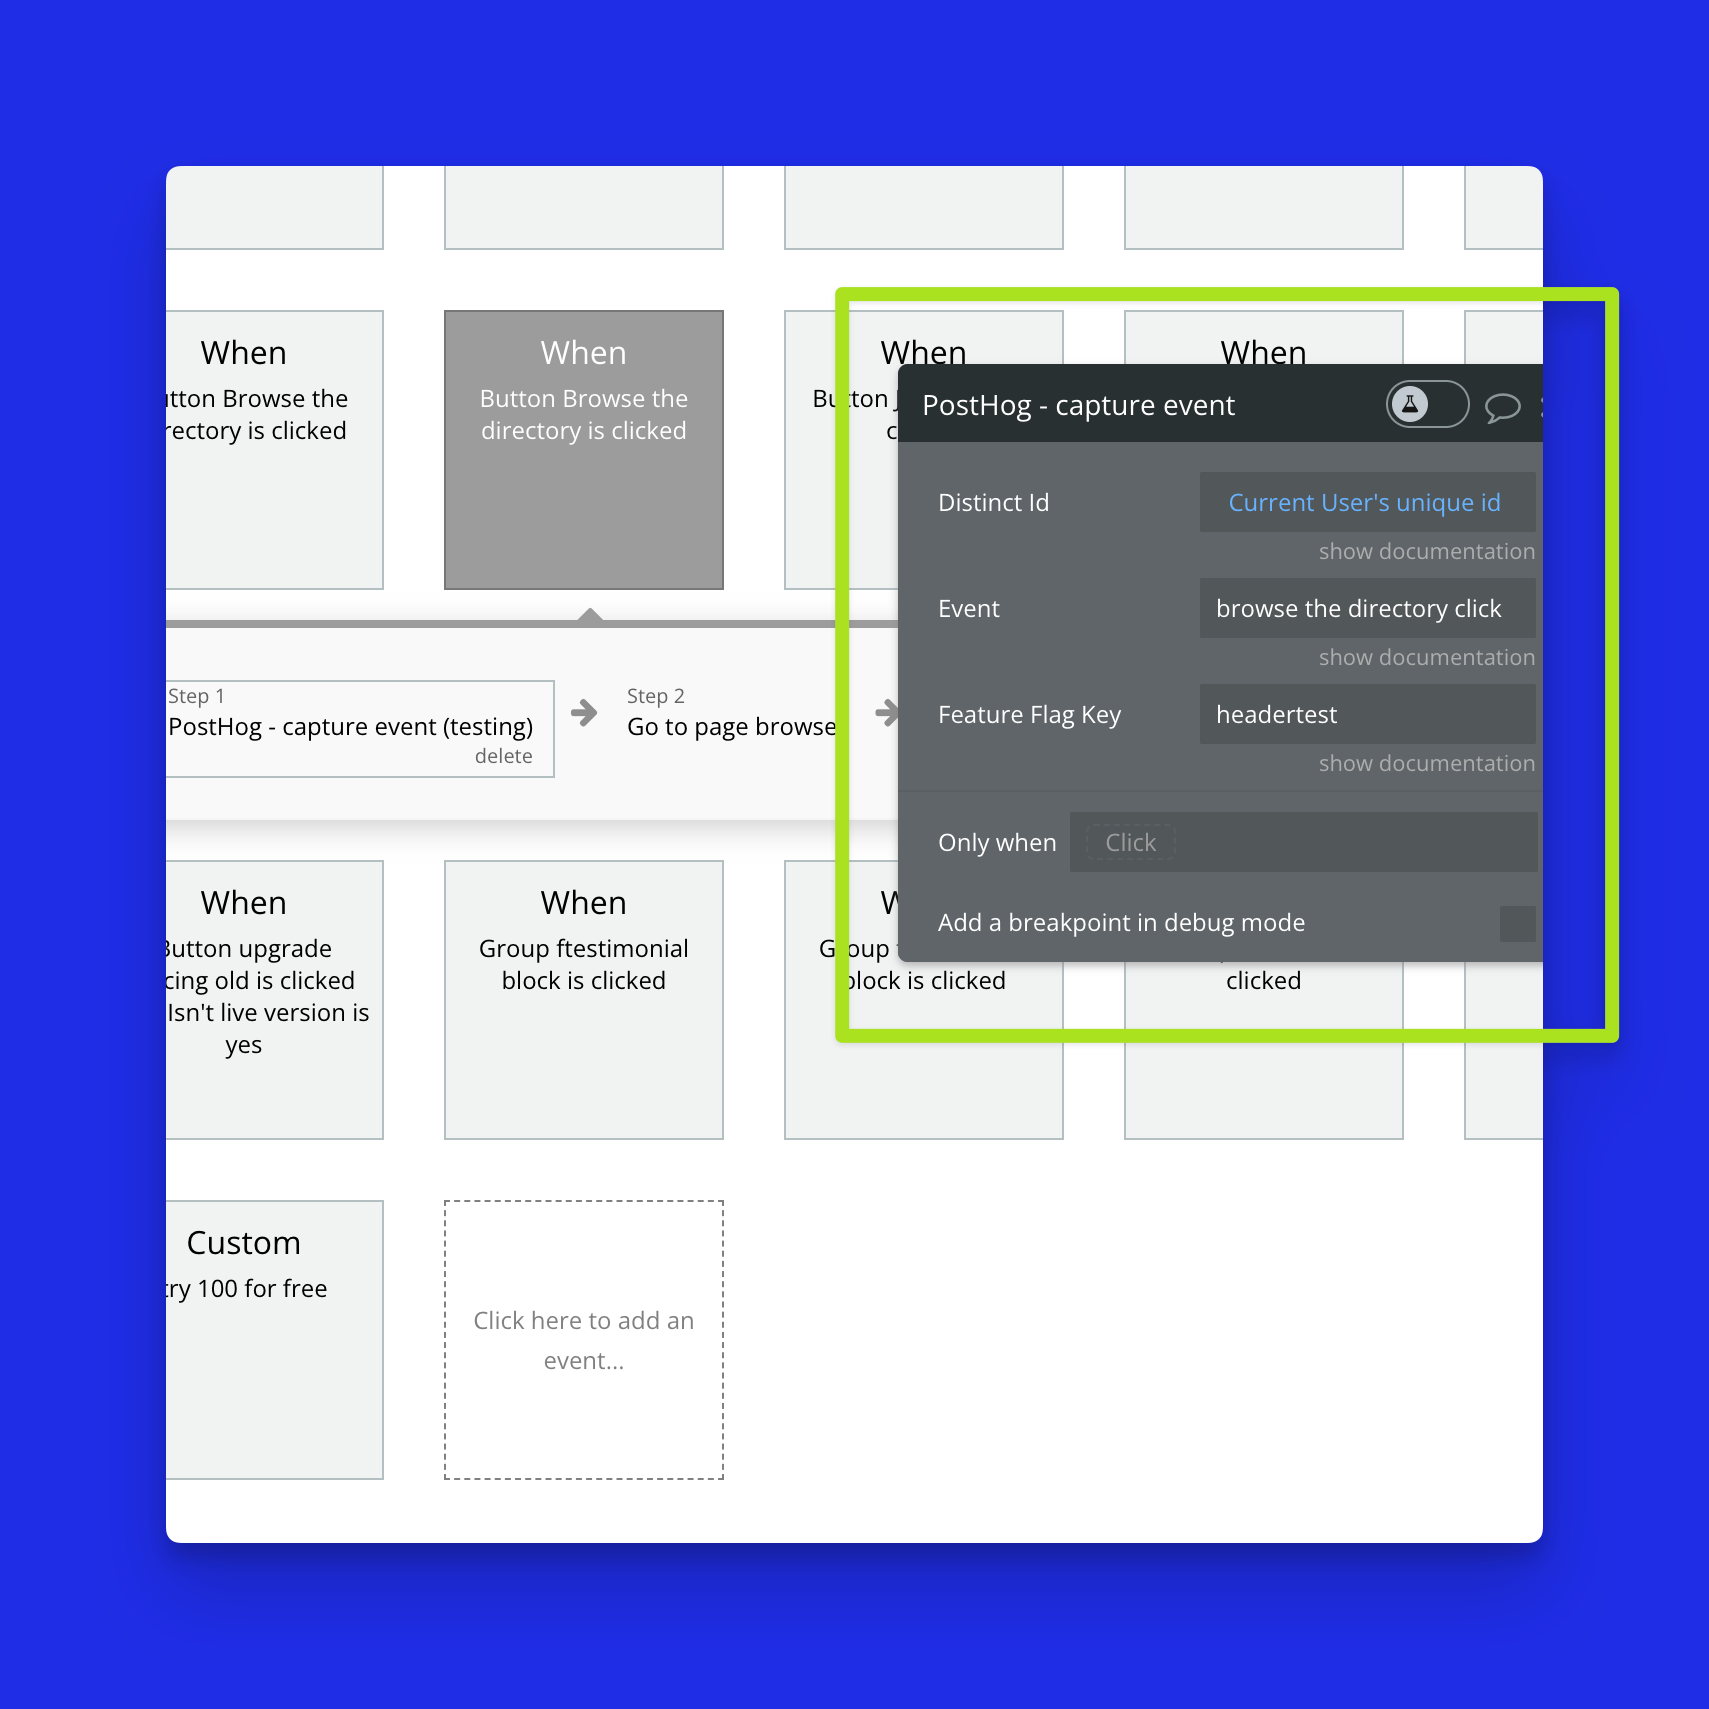The width and height of the screenshot is (1709, 1709).
Task: Click the PostHog - capture event panel title
Action: [1078, 406]
